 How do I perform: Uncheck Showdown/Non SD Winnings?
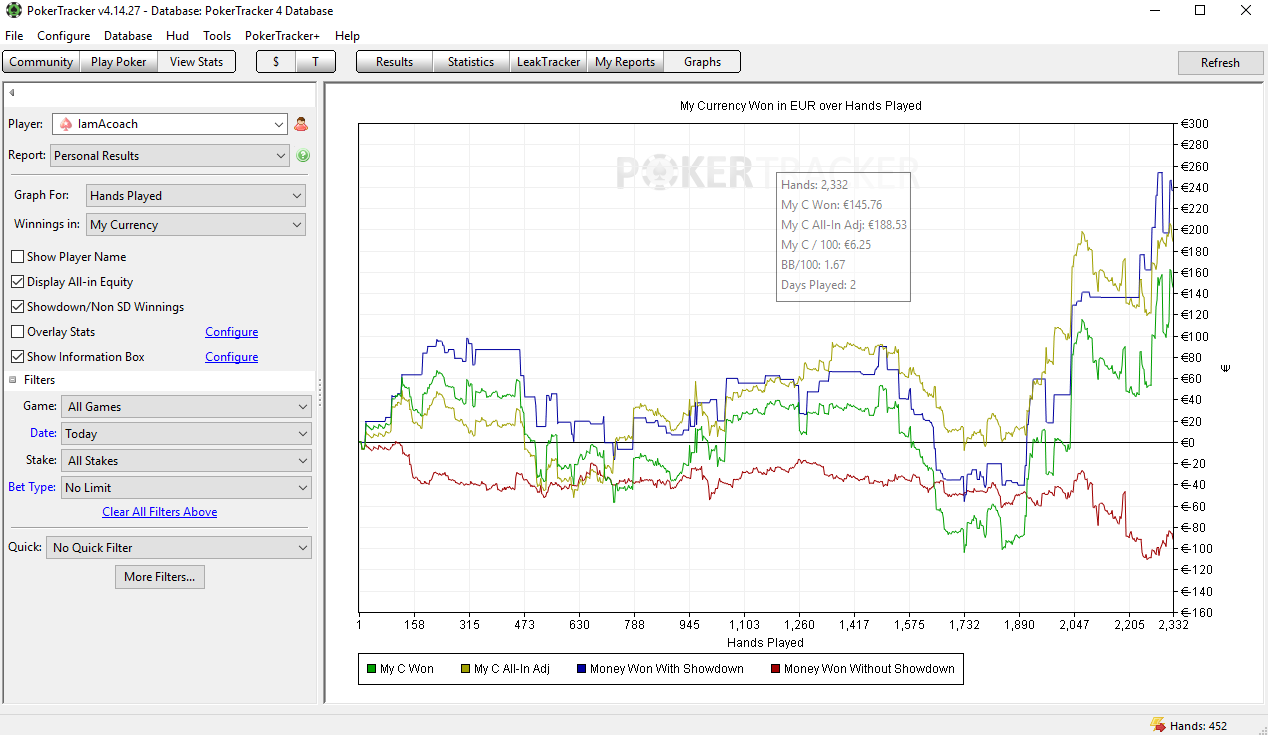[18, 307]
